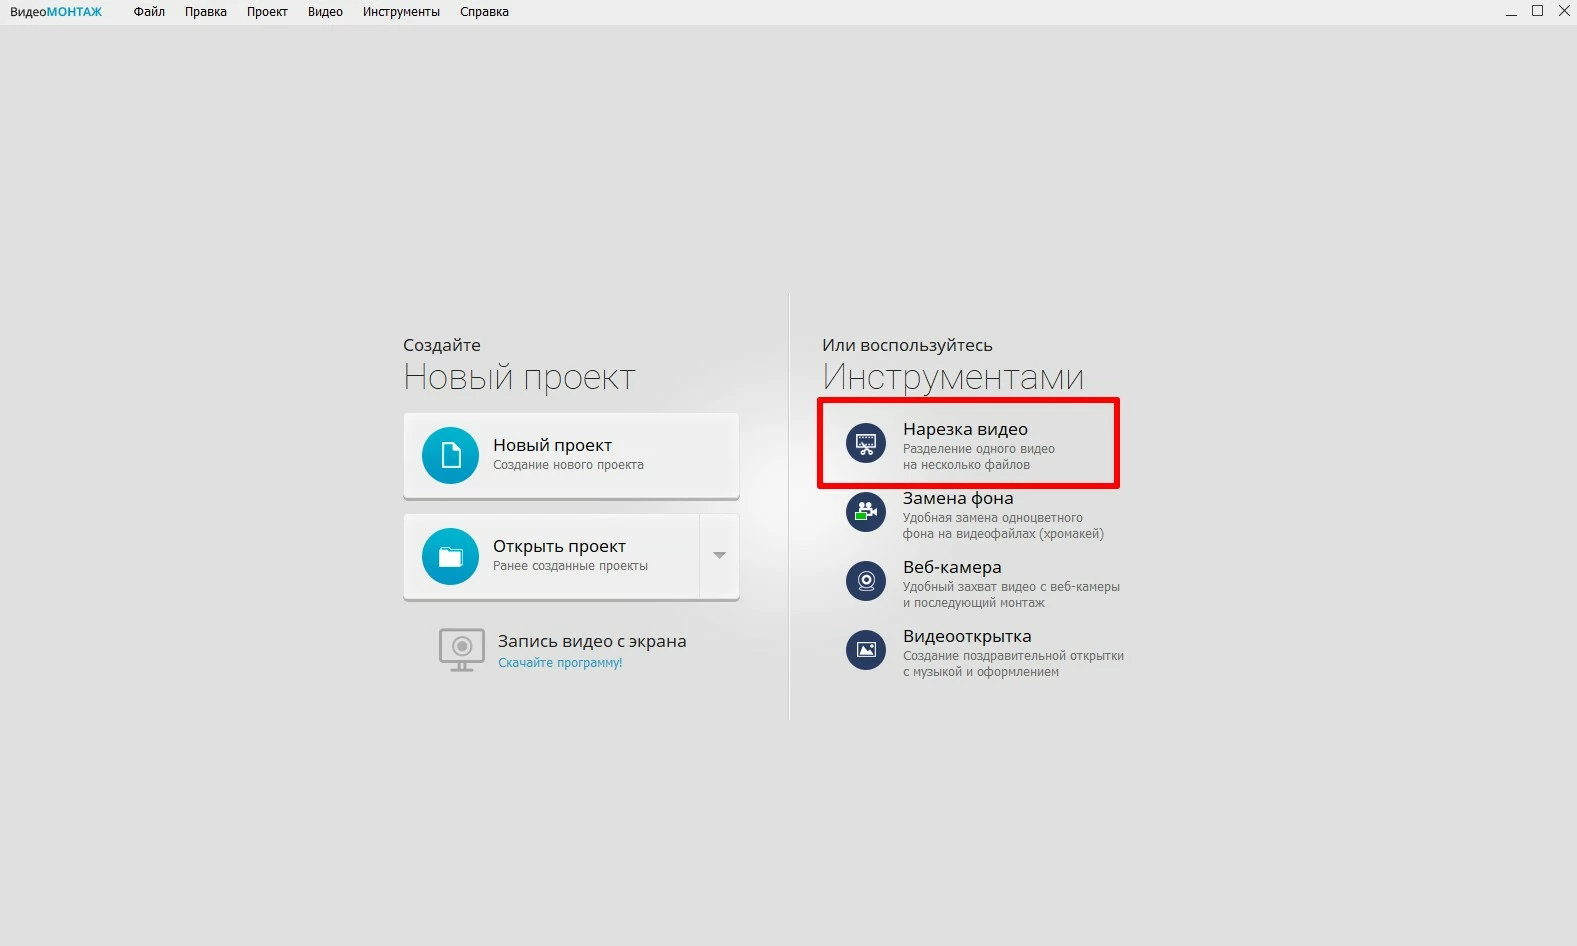Launch the Веб-камера tool title
Viewport: 1577px width, 946px height.
coord(952,567)
